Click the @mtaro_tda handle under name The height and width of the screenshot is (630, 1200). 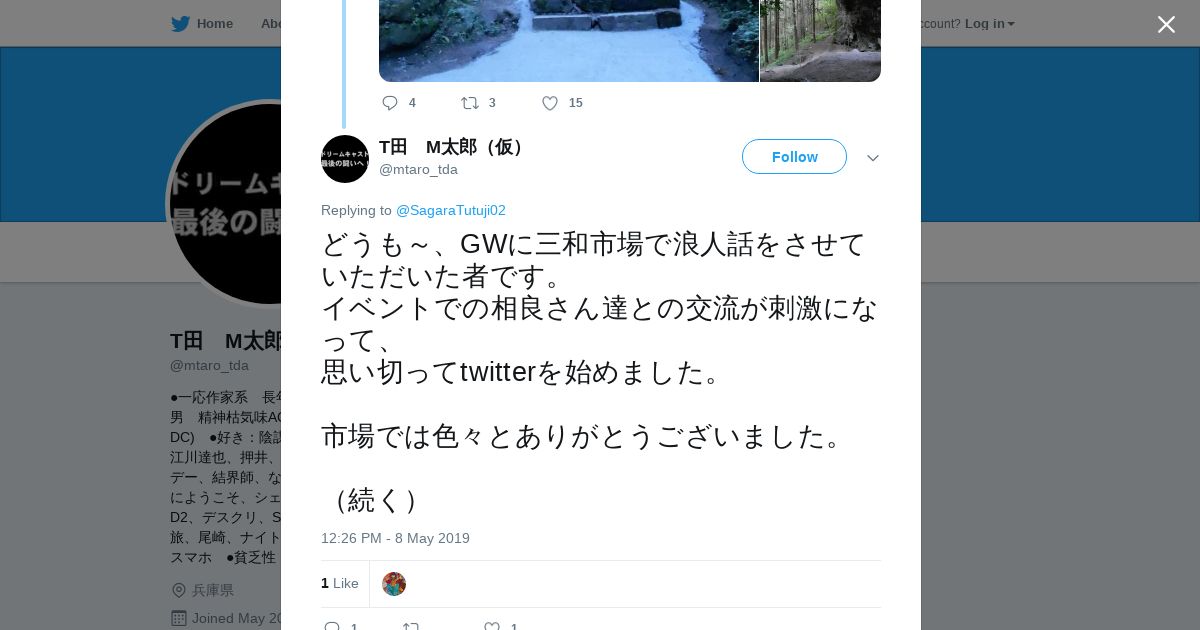(x=418, y=169)
